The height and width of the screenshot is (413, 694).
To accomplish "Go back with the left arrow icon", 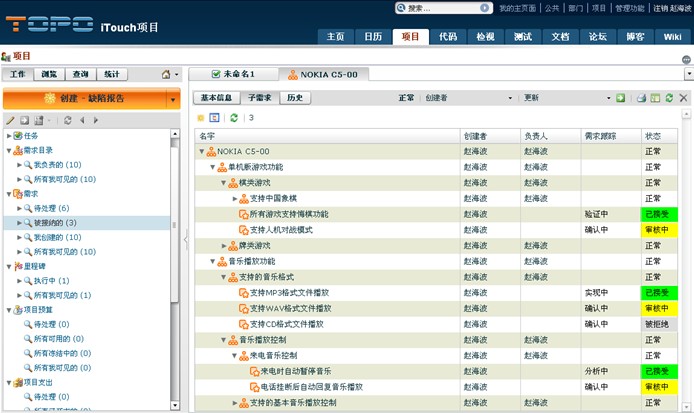I will click(x=82, y=120).
